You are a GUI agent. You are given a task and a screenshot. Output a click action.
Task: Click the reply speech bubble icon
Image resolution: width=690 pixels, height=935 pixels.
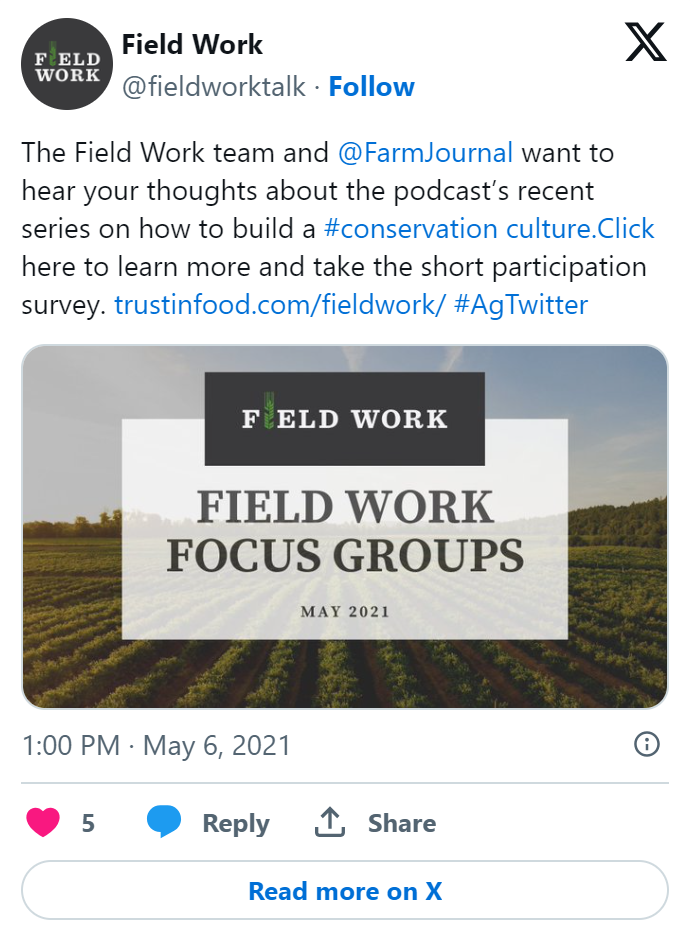[x=164, y=823]
